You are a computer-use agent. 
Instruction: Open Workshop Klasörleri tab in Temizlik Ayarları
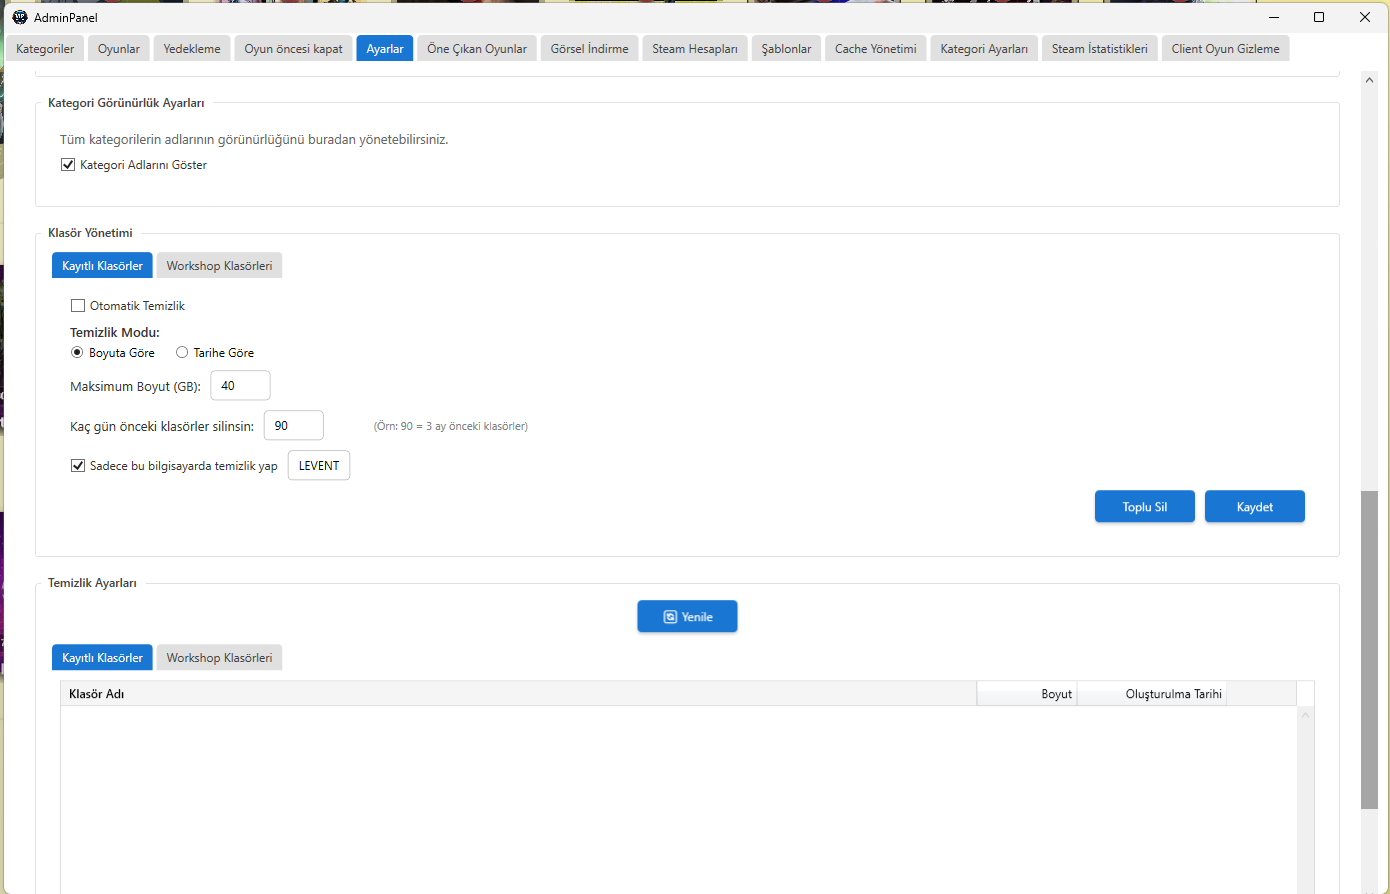pyautogui.click(x=219, y=657)
